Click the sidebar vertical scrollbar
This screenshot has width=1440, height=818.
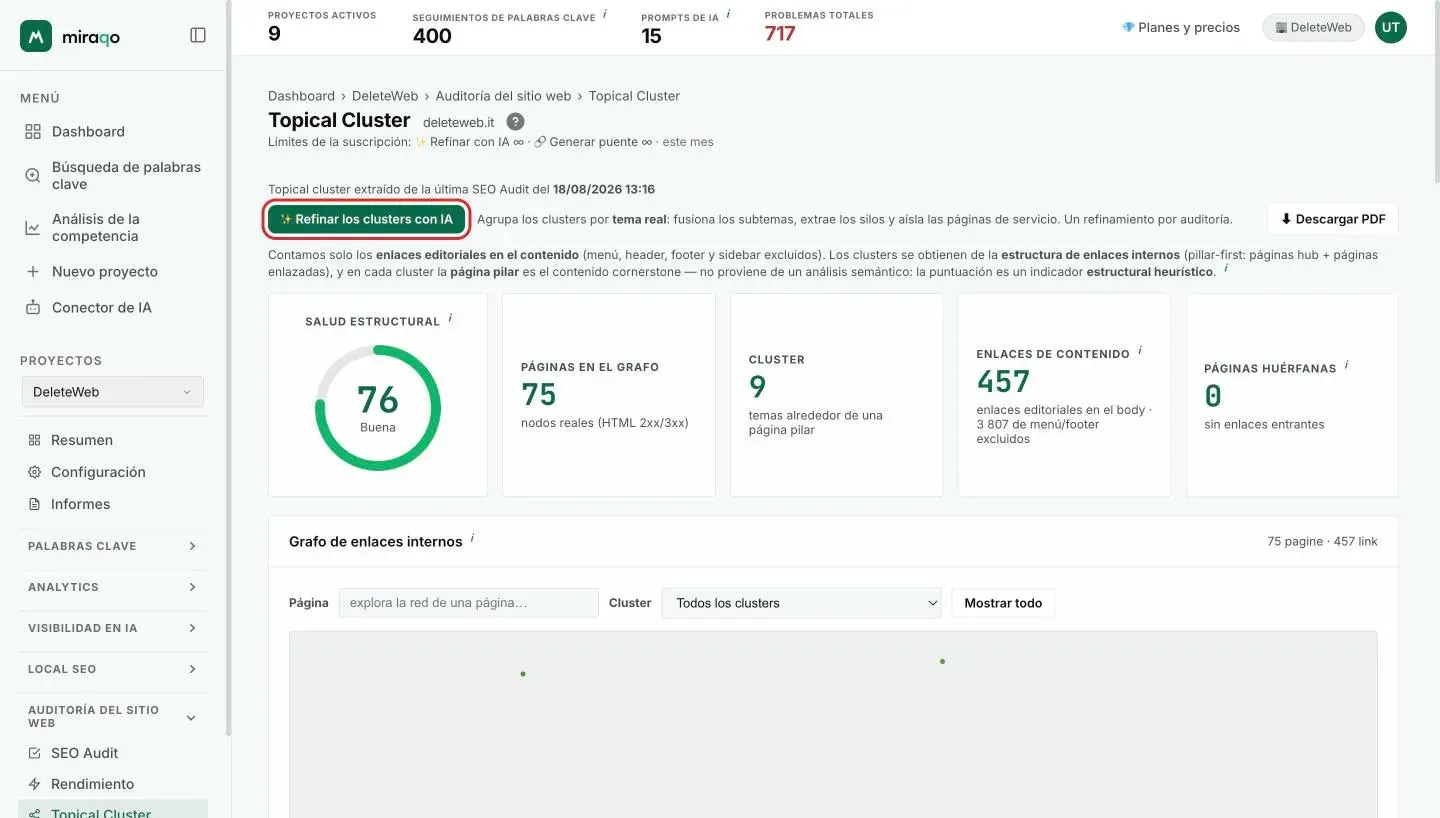229,370
